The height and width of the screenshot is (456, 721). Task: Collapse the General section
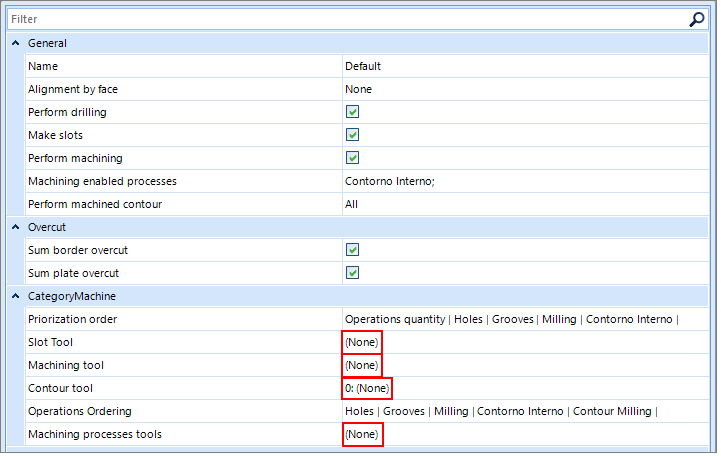tap(15, 44)
